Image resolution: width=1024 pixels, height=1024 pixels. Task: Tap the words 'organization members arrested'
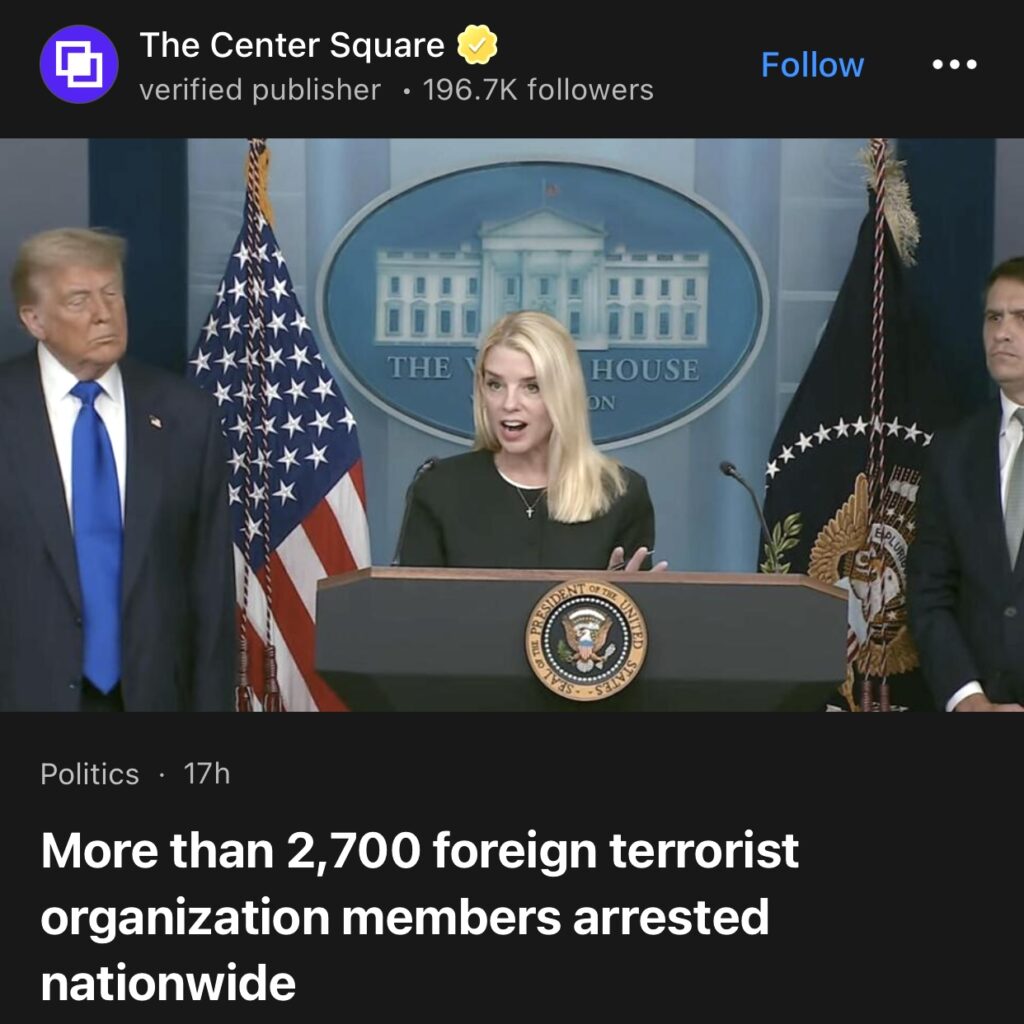405,918
